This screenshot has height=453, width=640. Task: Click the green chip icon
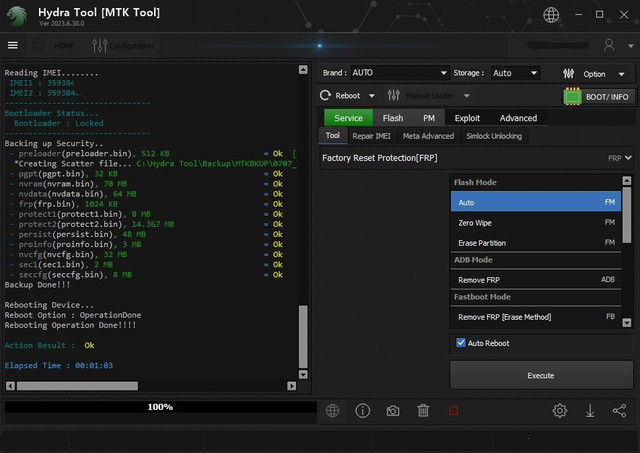pyautogui.click(x=572, y=96)
